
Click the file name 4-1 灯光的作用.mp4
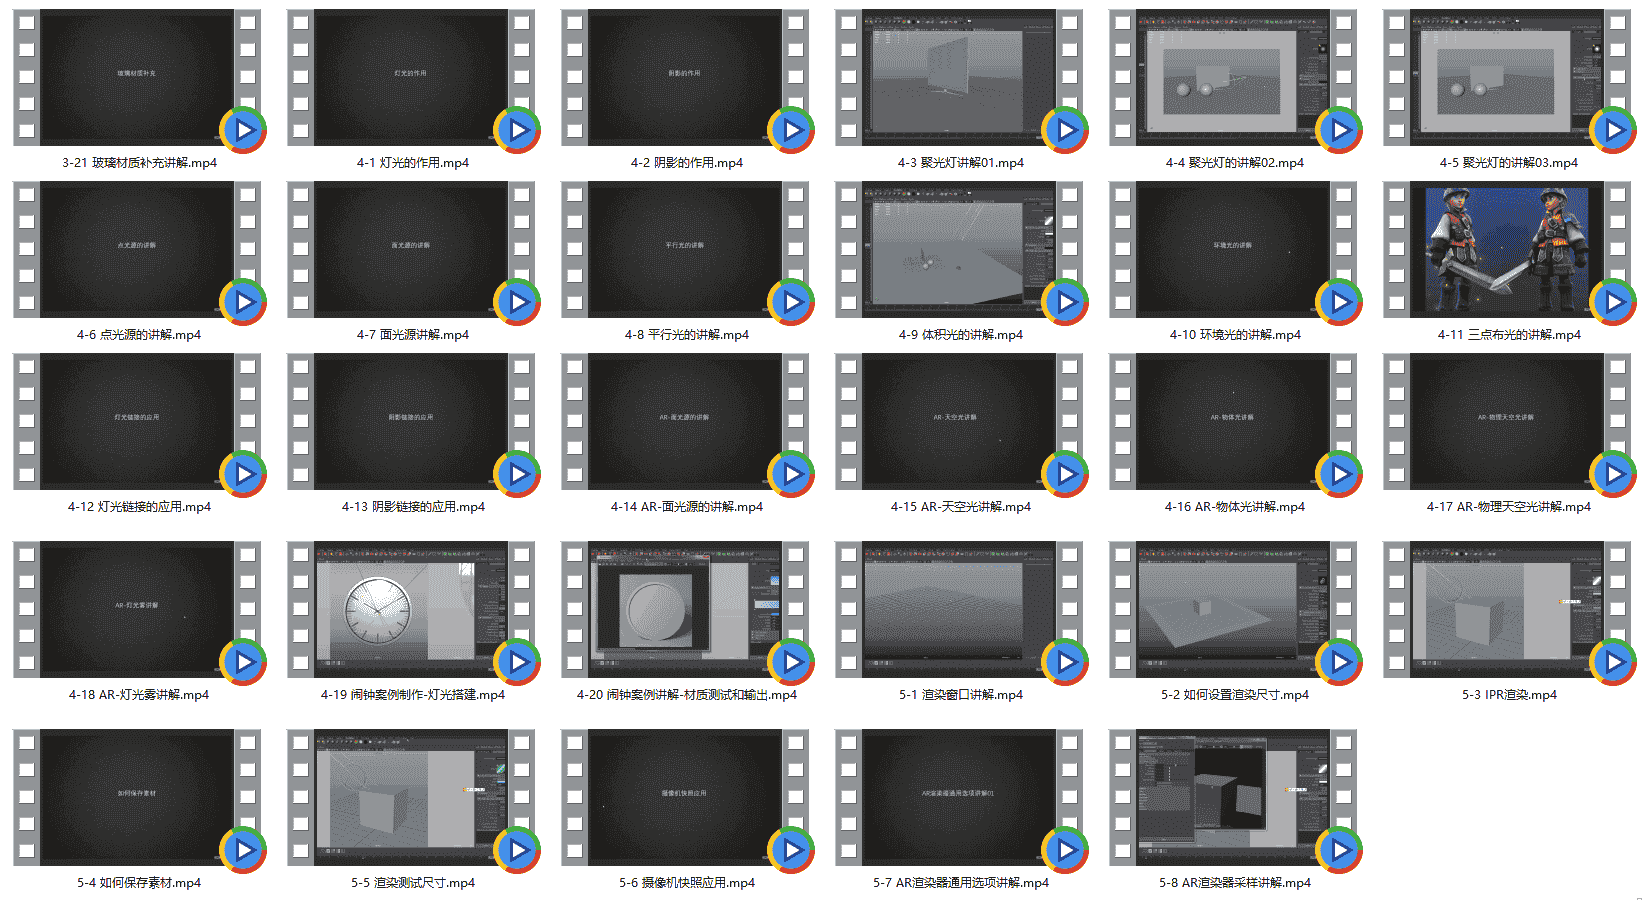[x=413, y=163]
